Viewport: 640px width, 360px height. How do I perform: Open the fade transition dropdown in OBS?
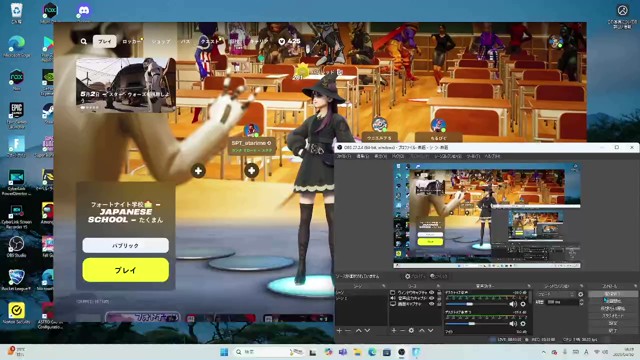point(555,294)
